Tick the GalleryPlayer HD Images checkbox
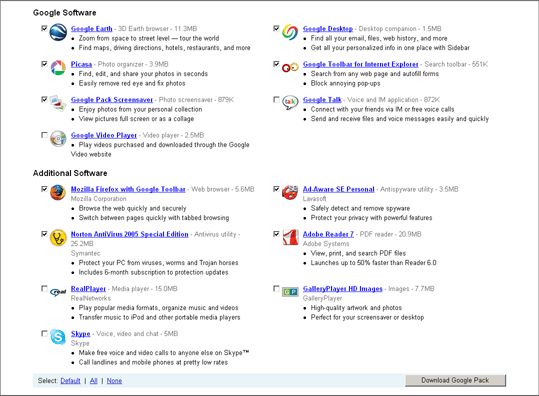The width and height of the screenshot is (539, 396). (x=276, y=288)
